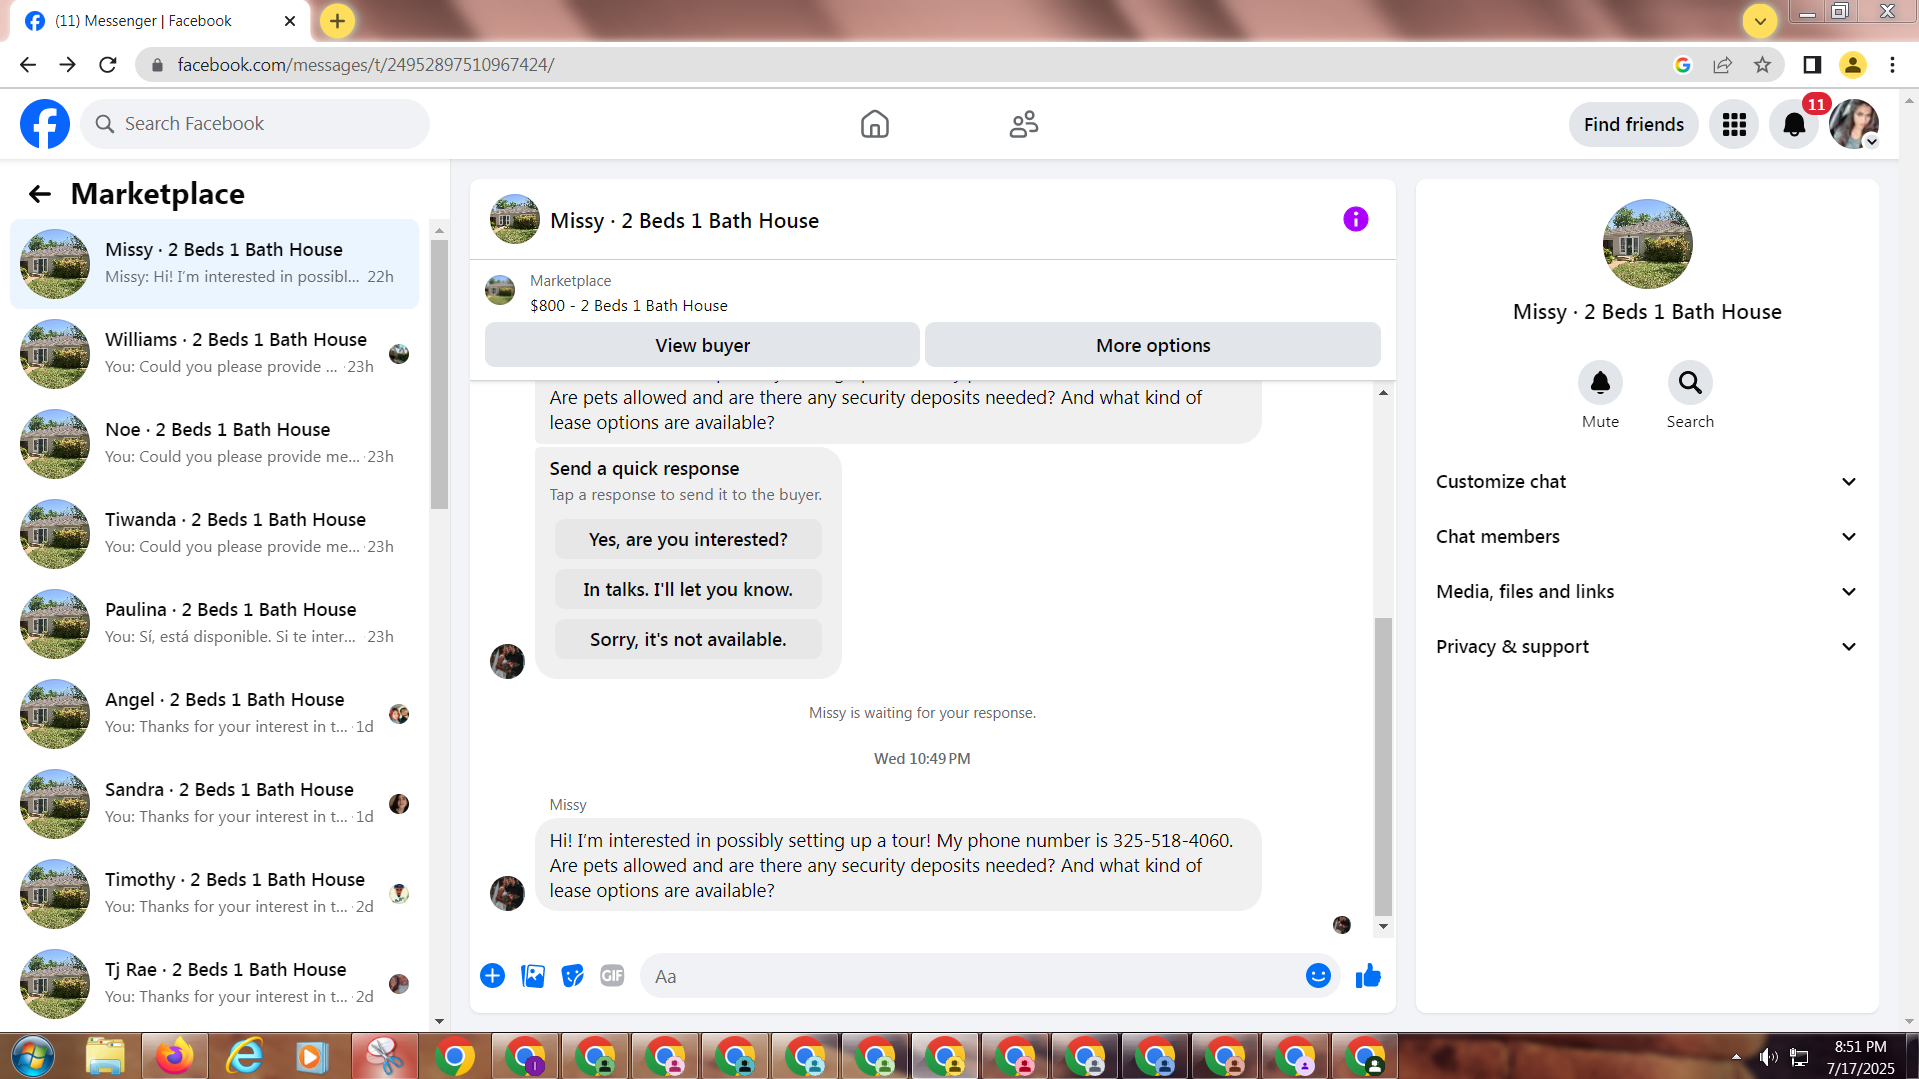The height and width of the screenshot is (1079, 1919).
Task: Search in conversation magnifier icon
Action: tap(1690, 383)
